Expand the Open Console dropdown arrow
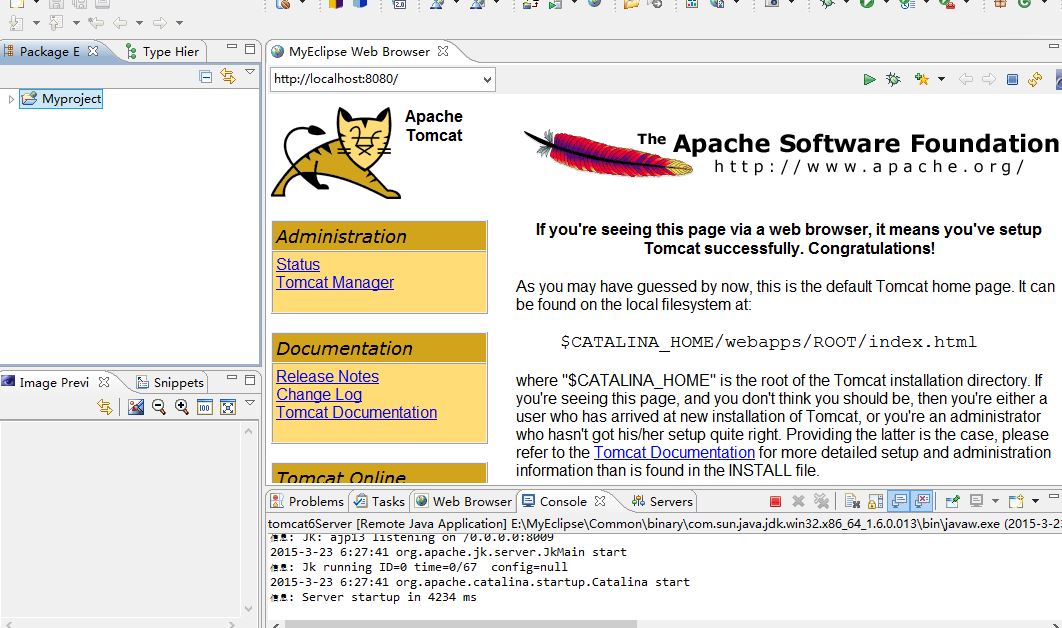This screenshot has width=1062, height=628. (x=1035, y=501)
